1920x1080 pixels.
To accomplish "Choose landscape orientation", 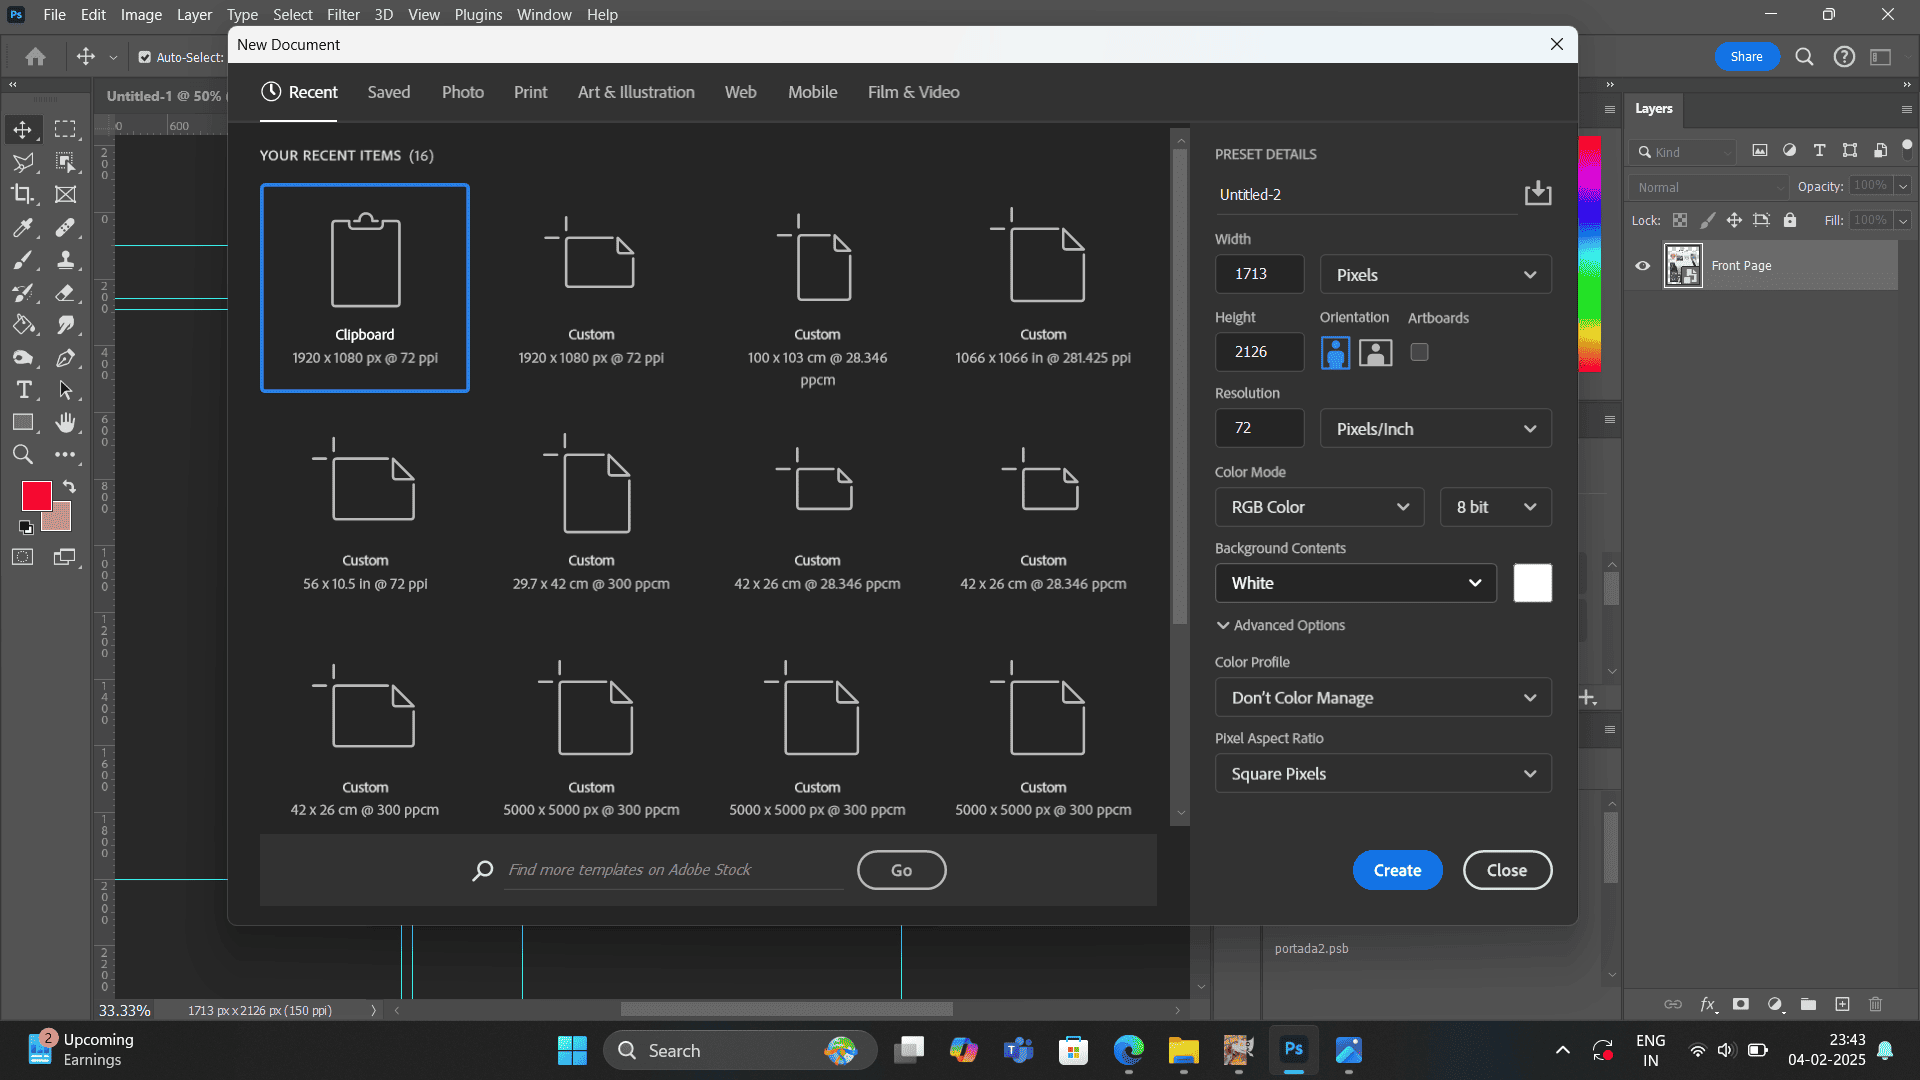I will (1375, 352).
